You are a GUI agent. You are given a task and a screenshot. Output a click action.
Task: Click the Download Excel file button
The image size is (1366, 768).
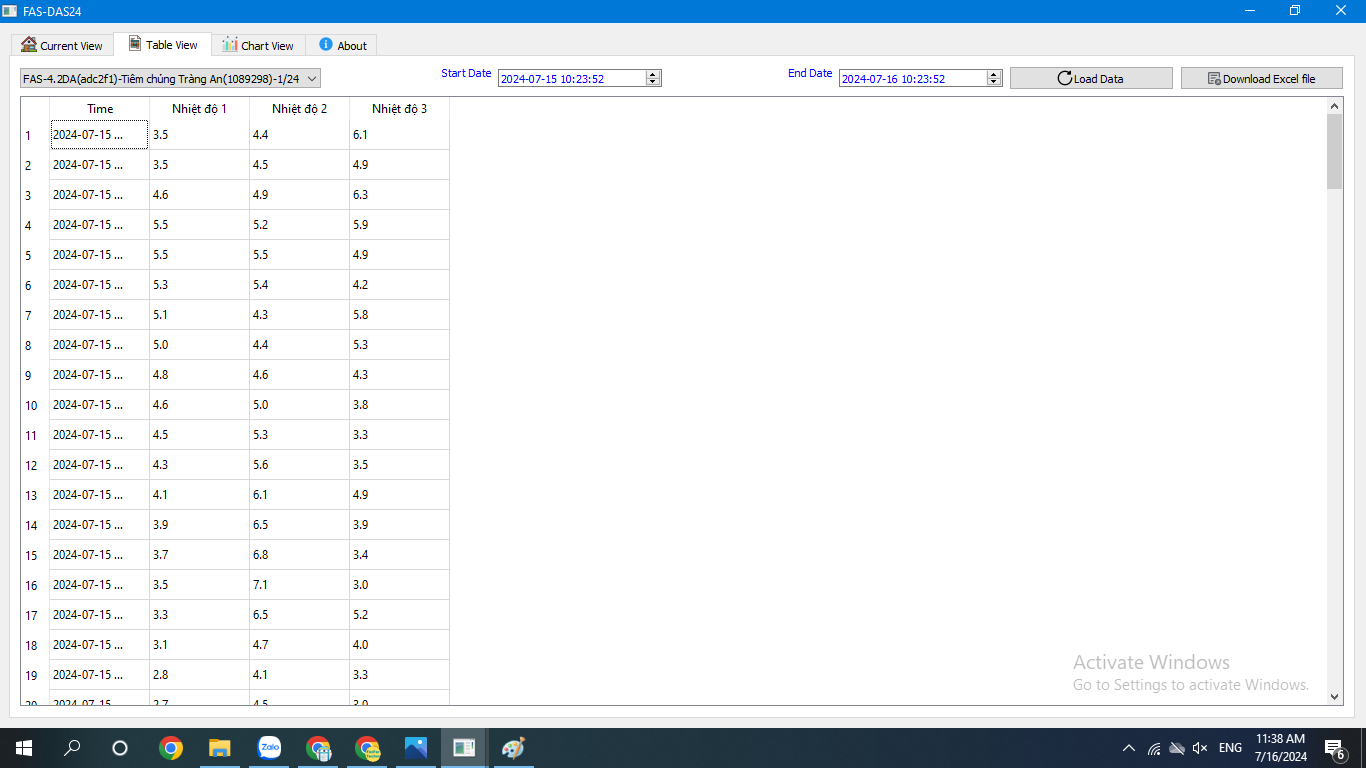click(1261, 78)
